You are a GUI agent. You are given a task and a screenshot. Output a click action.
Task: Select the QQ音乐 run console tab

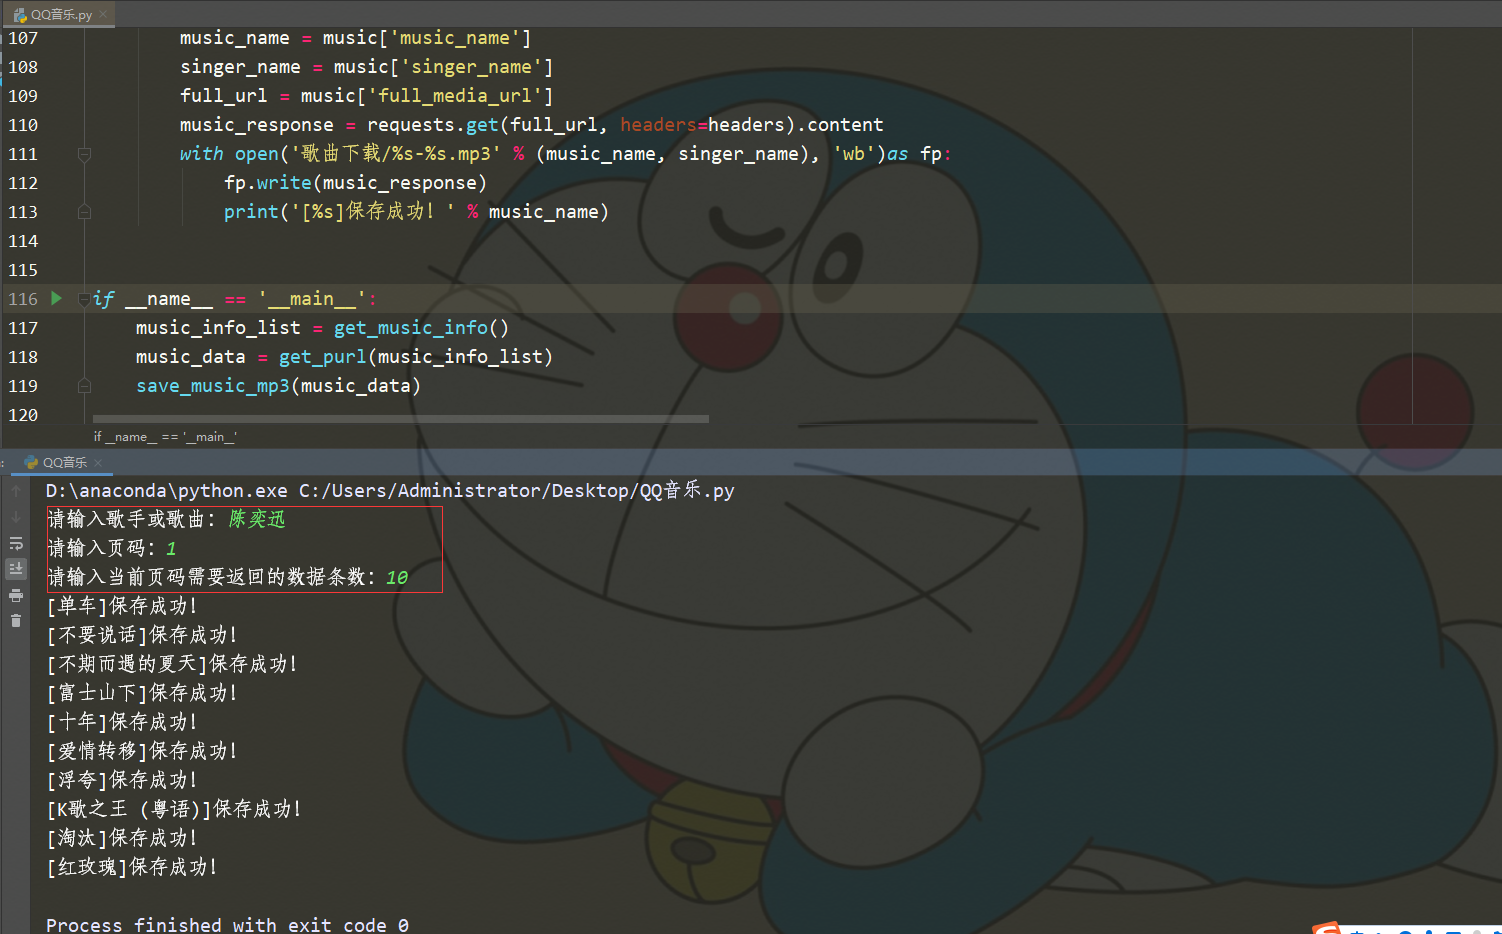(63, 462)
